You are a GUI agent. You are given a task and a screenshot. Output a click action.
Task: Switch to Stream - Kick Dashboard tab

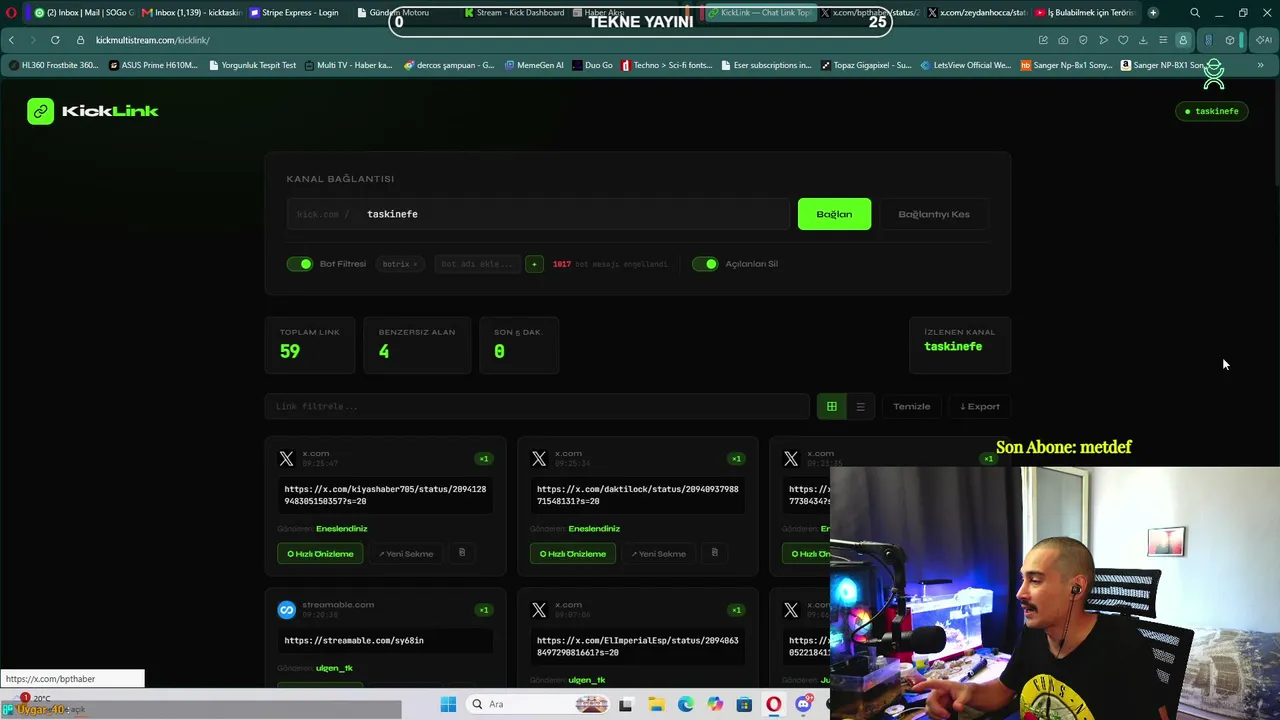click(515, 13)
